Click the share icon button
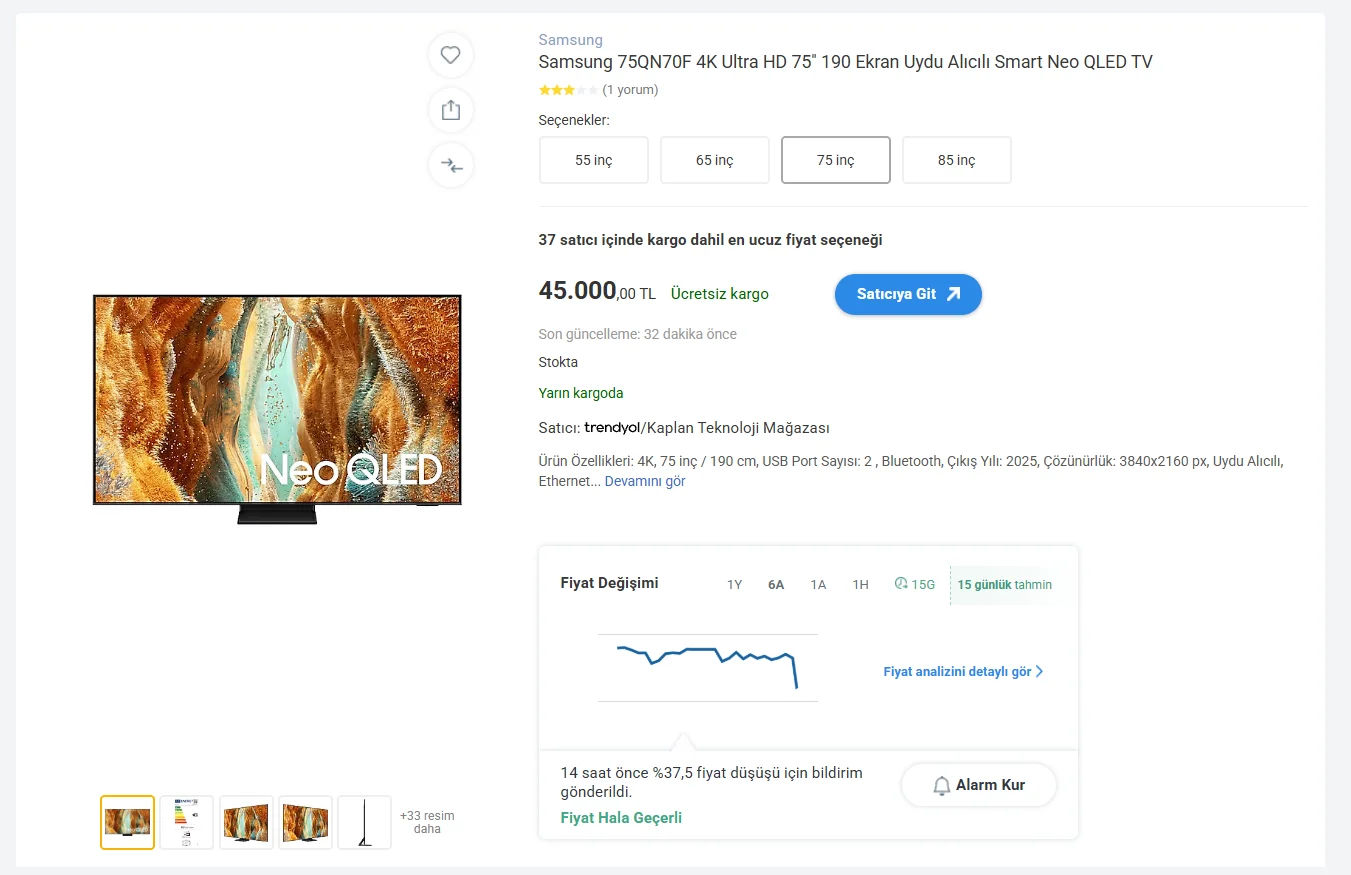 [x=451, y=110]
